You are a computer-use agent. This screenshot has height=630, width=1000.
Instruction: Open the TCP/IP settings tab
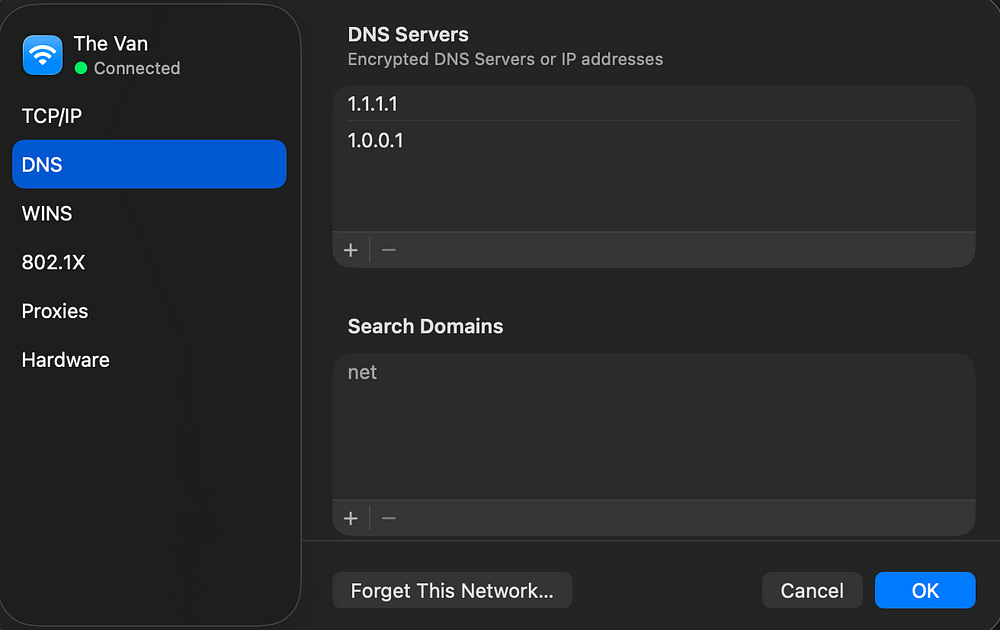(x=52, y=116)
